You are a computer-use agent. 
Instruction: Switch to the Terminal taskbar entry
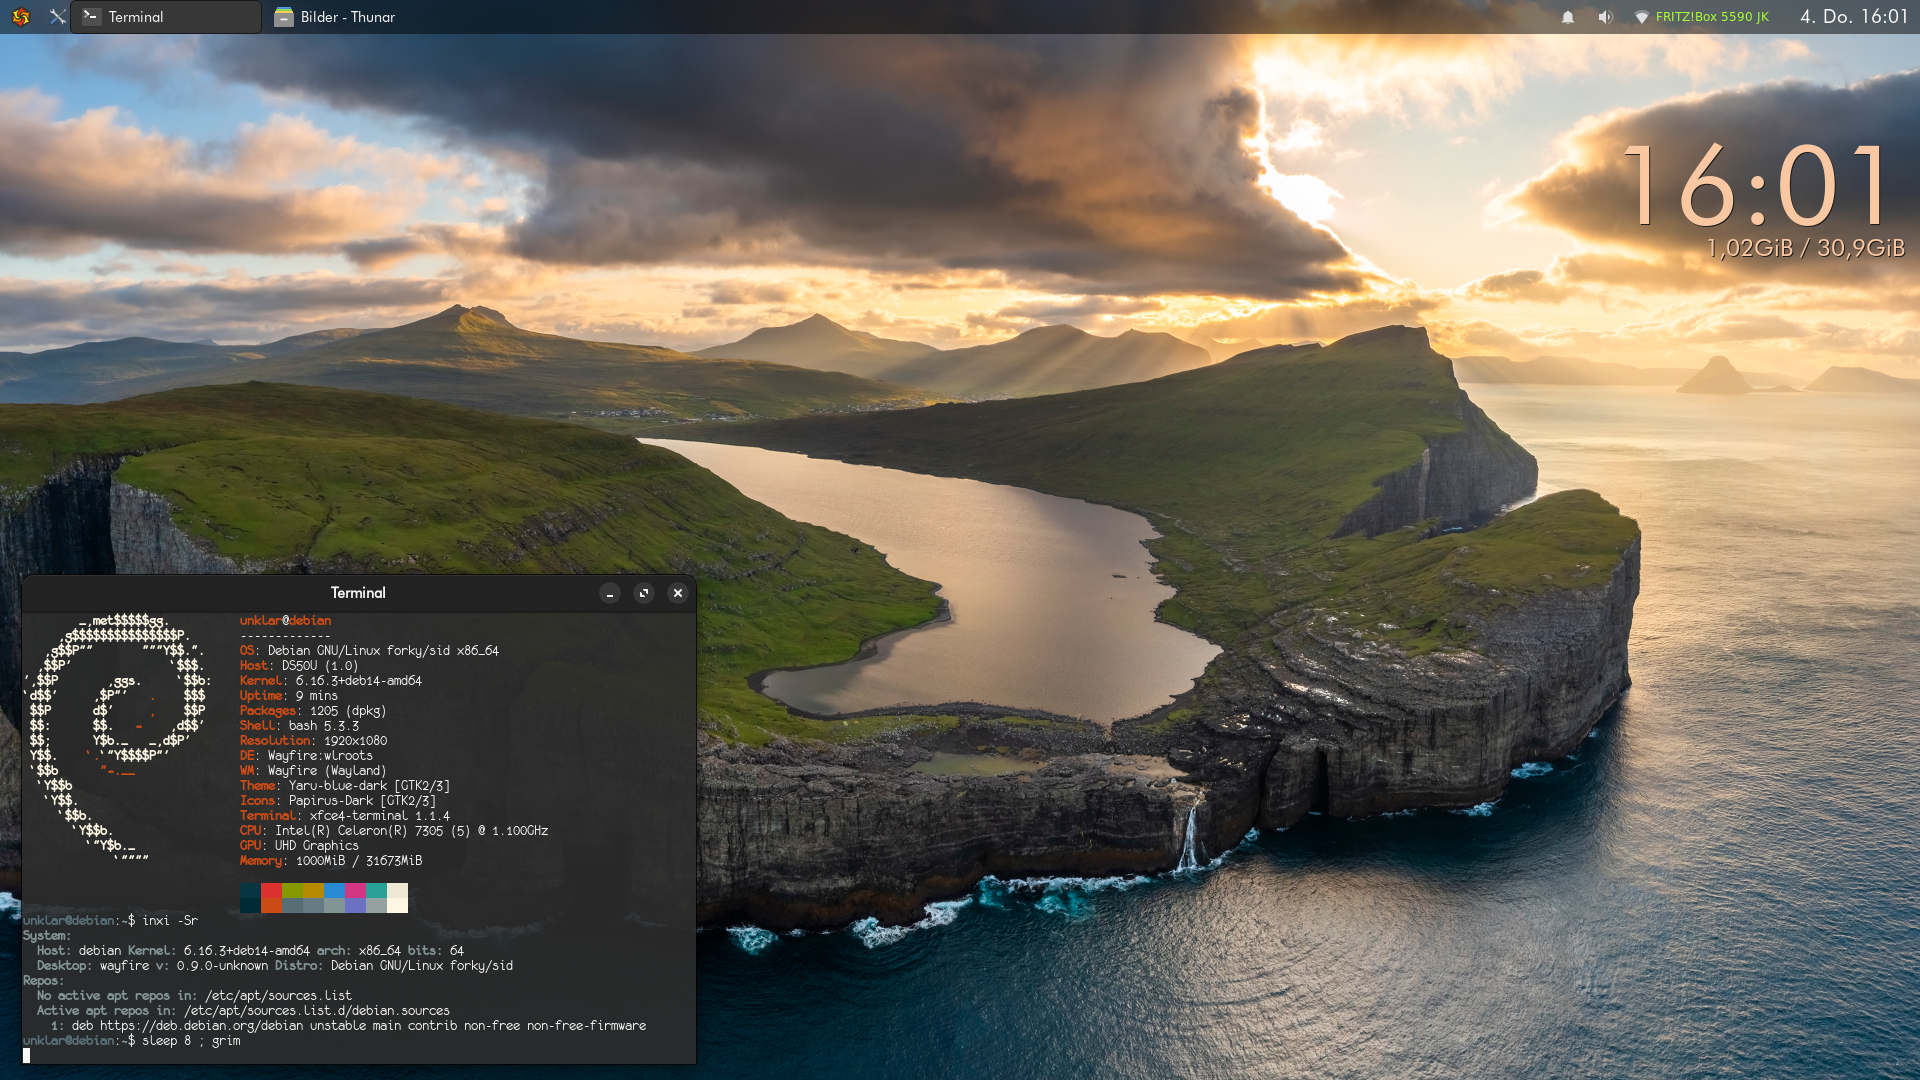tap(165, 17)
